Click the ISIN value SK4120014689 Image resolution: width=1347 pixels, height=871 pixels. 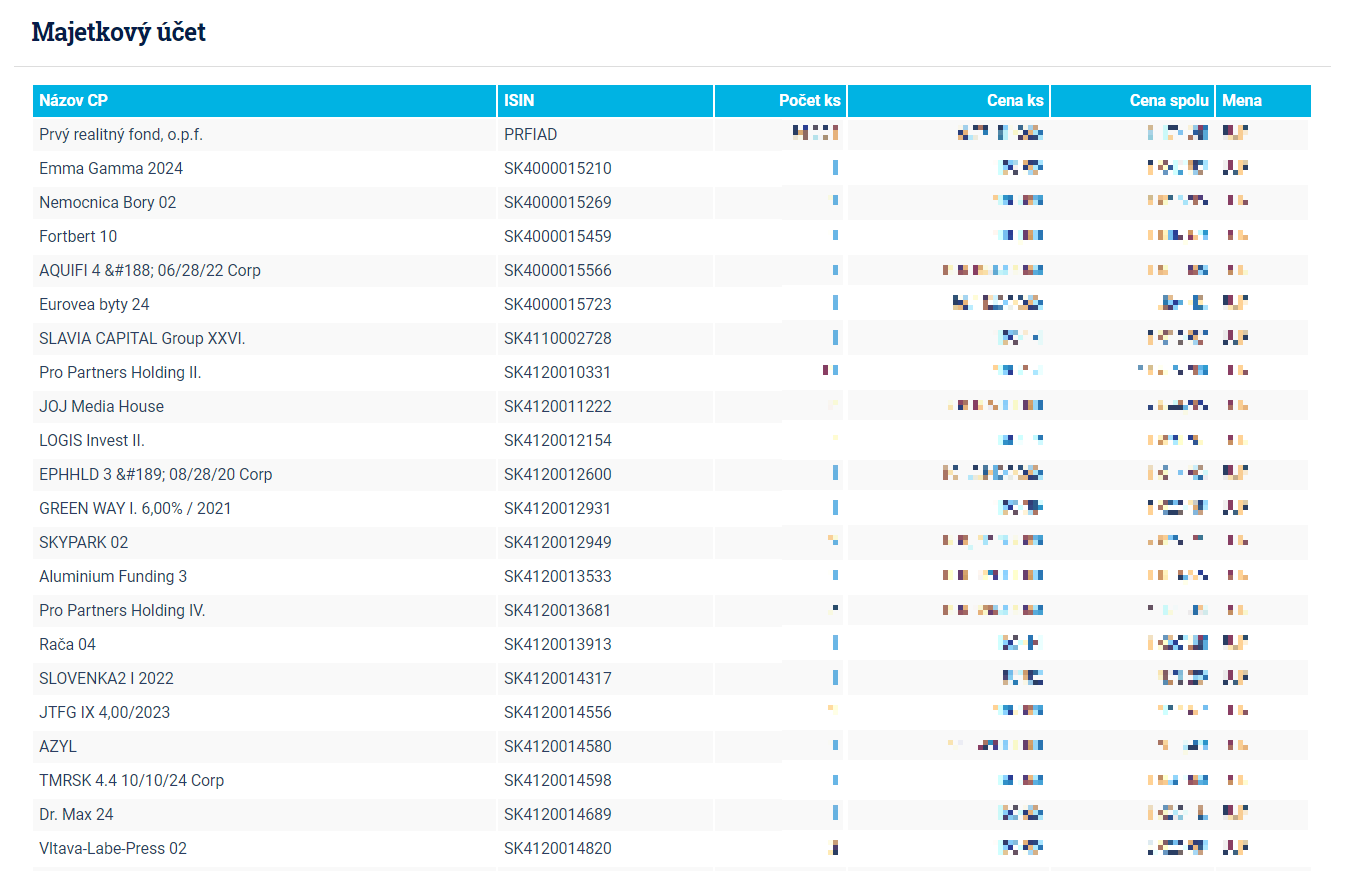point(558,814)
